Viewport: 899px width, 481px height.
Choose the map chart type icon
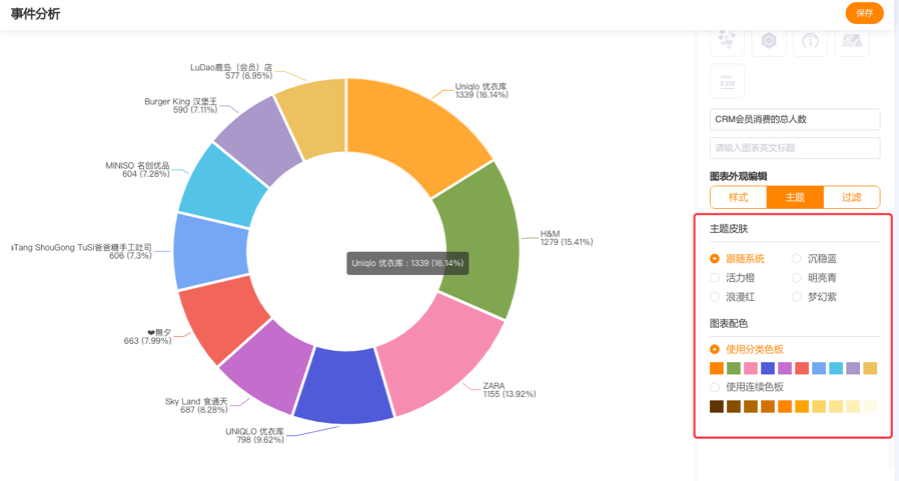(x=852, y=41)
